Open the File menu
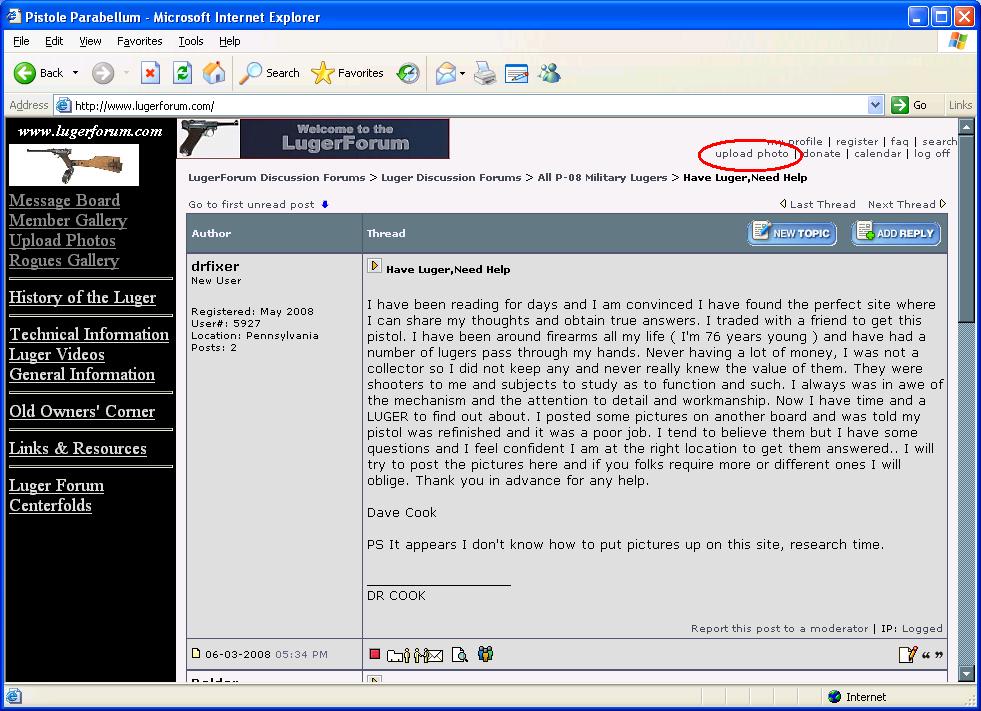 click(21, 41)
